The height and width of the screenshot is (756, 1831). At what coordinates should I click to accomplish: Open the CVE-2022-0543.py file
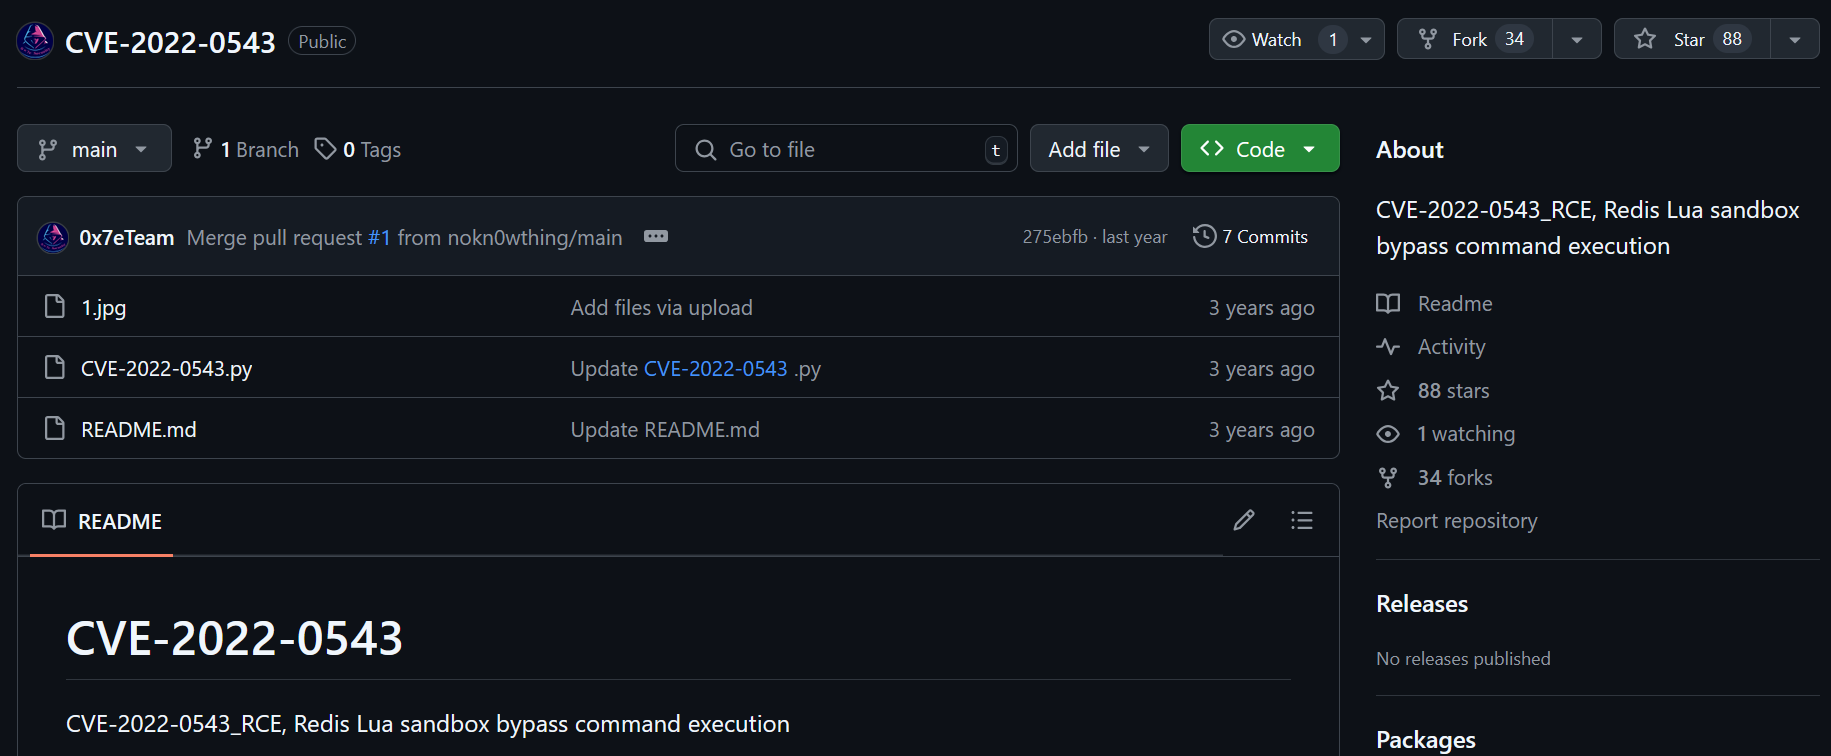click(x=166, y=369)
